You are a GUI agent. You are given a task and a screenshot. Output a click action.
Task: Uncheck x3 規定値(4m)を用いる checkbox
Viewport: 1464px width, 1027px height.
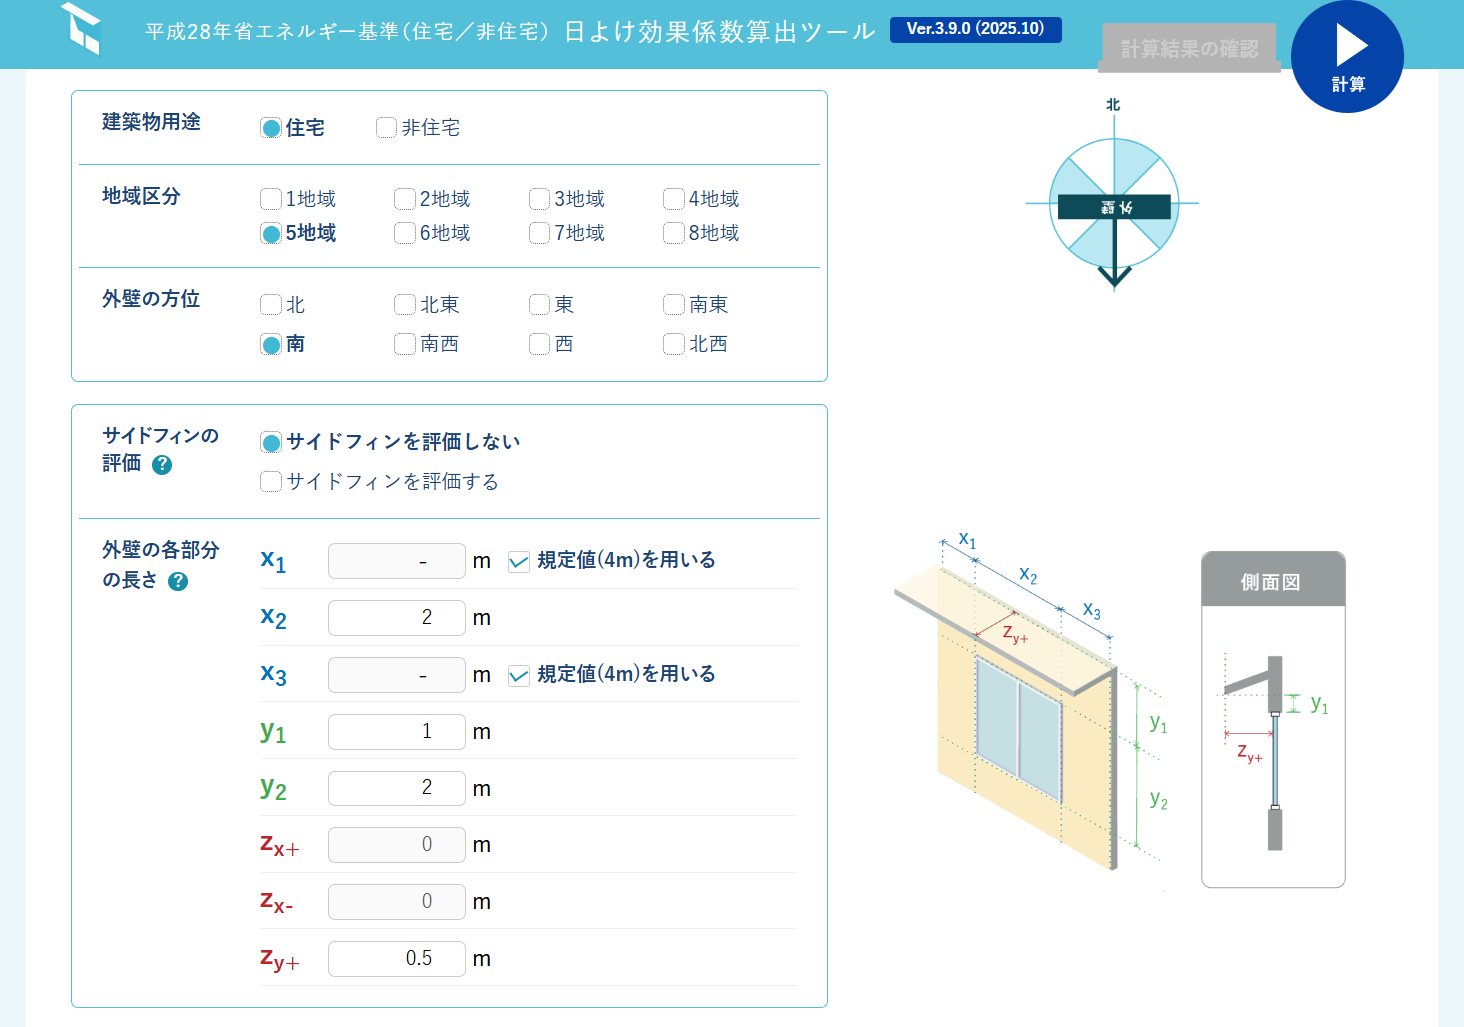(x=518, y=675)
